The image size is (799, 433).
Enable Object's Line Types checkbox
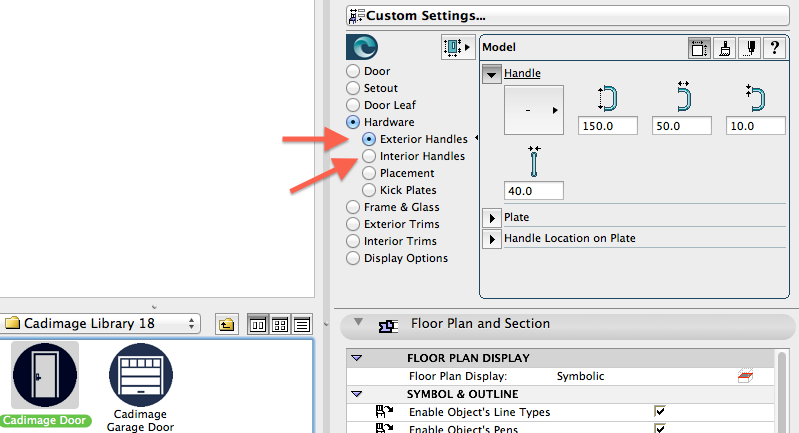click(x=659, y=411)
